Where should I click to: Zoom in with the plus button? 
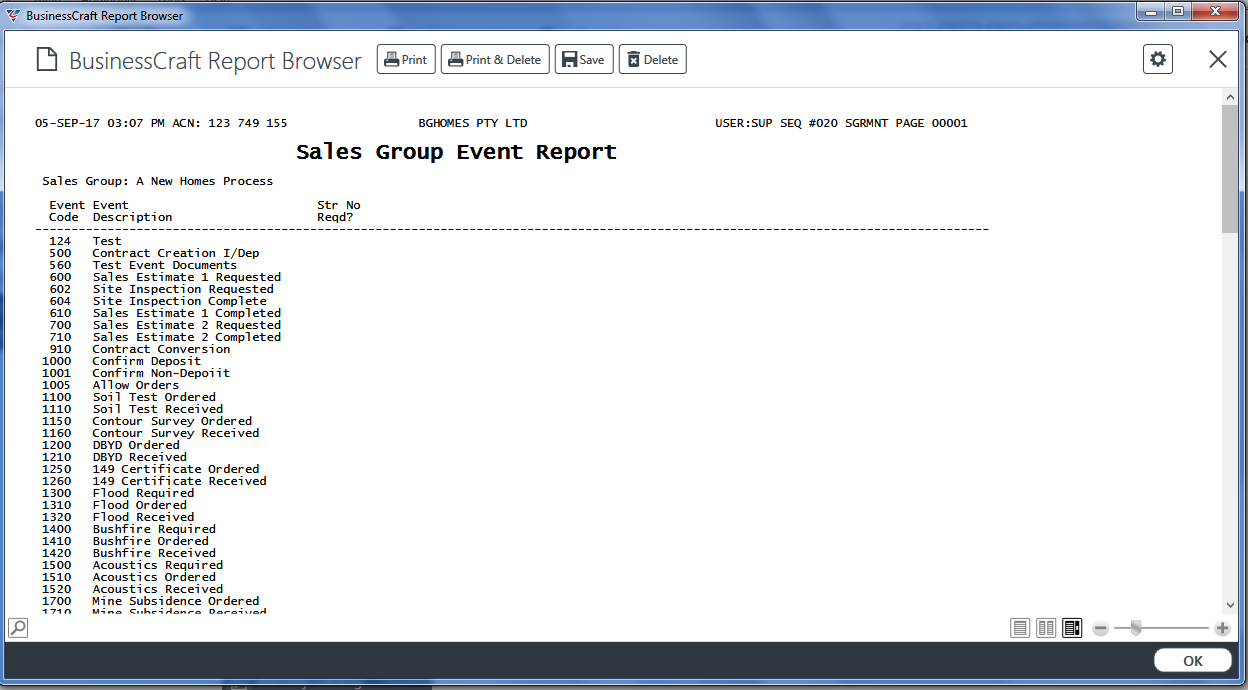coord(1222,628)
